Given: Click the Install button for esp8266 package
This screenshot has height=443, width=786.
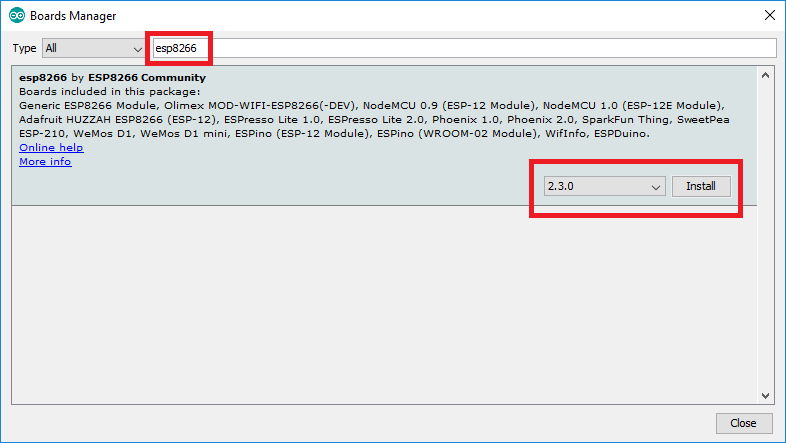Looking at the screenshot, I should (701, 186).
